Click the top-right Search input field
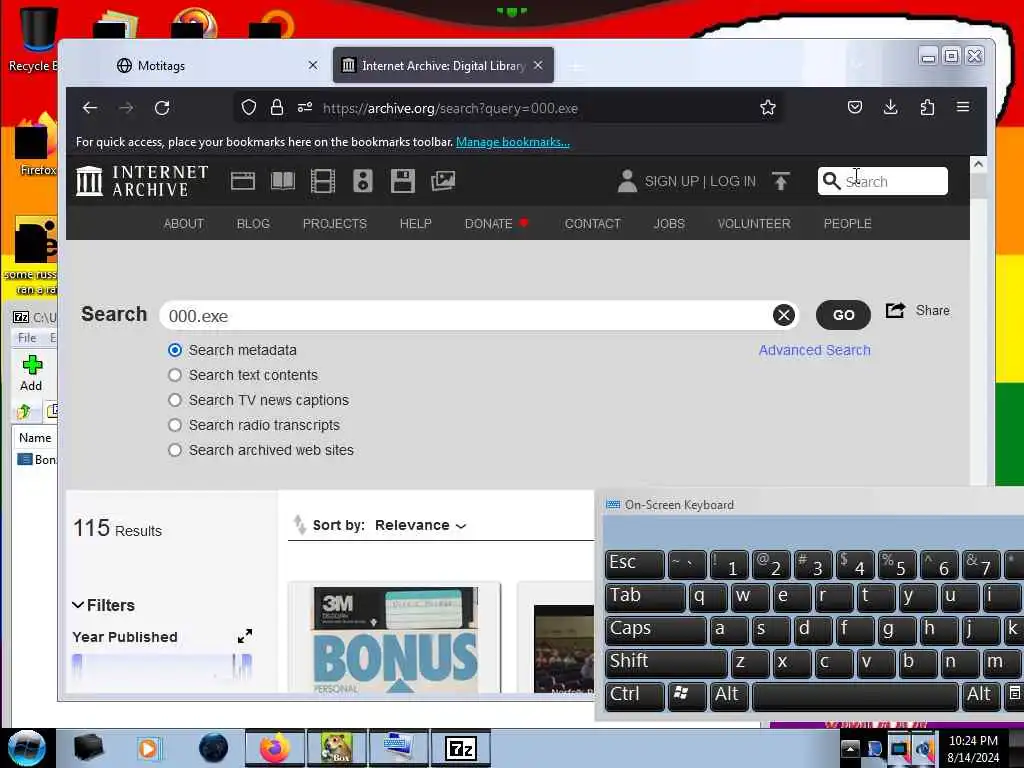Image resolution: width=1024 pixels, height=768 pixels. click(882, 181)
